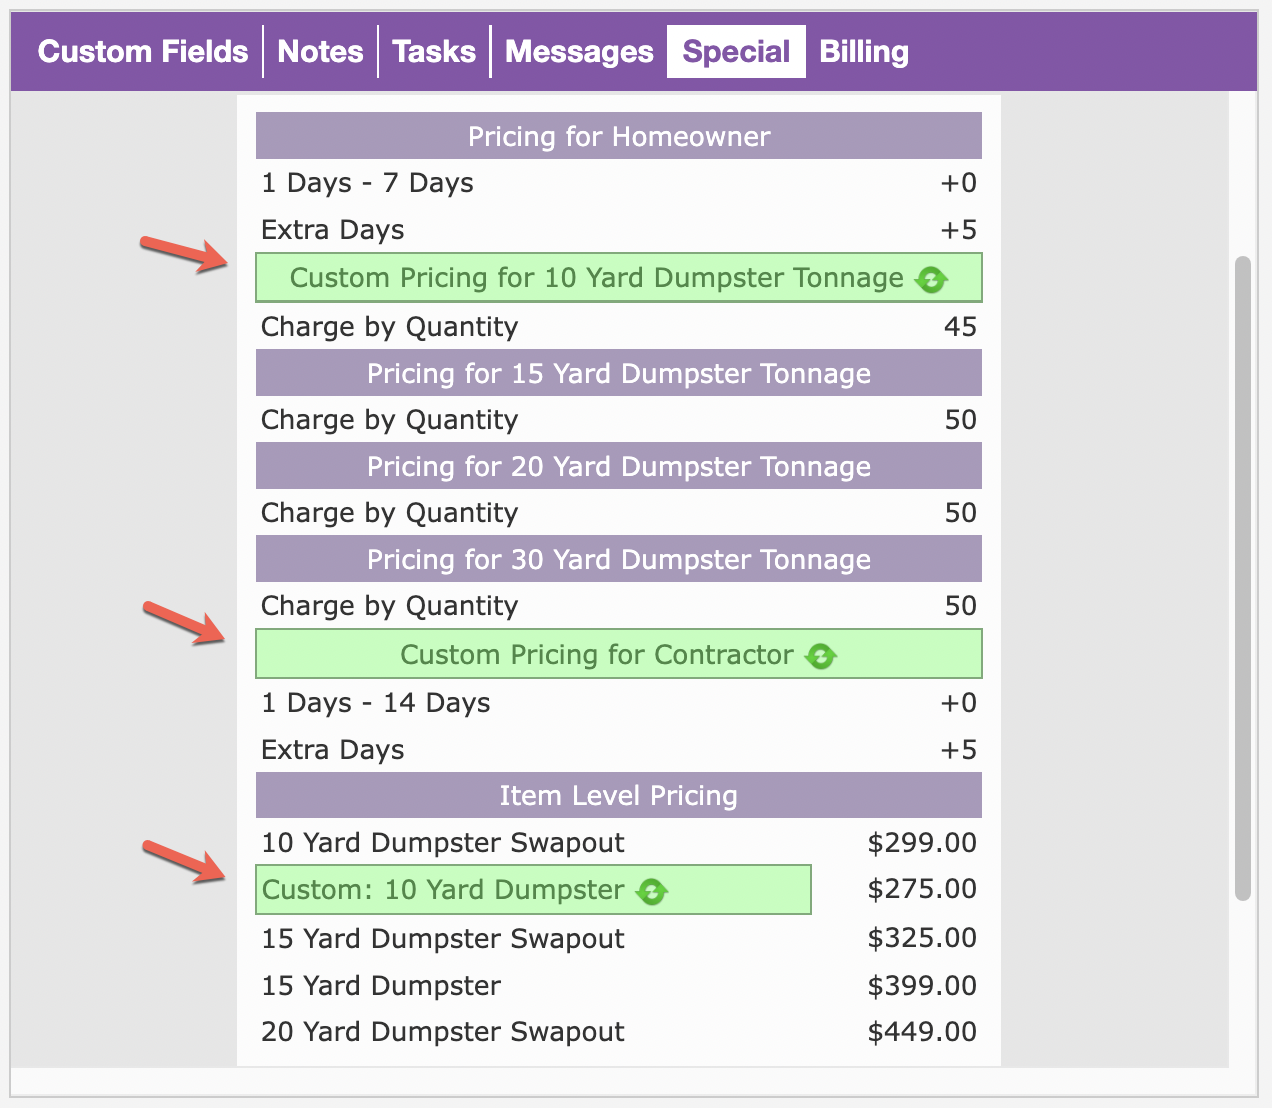Image resolution: width=1272 pixels, height=1108 pixels.
Task: Go to the Tasks tab
Action: 434,52
